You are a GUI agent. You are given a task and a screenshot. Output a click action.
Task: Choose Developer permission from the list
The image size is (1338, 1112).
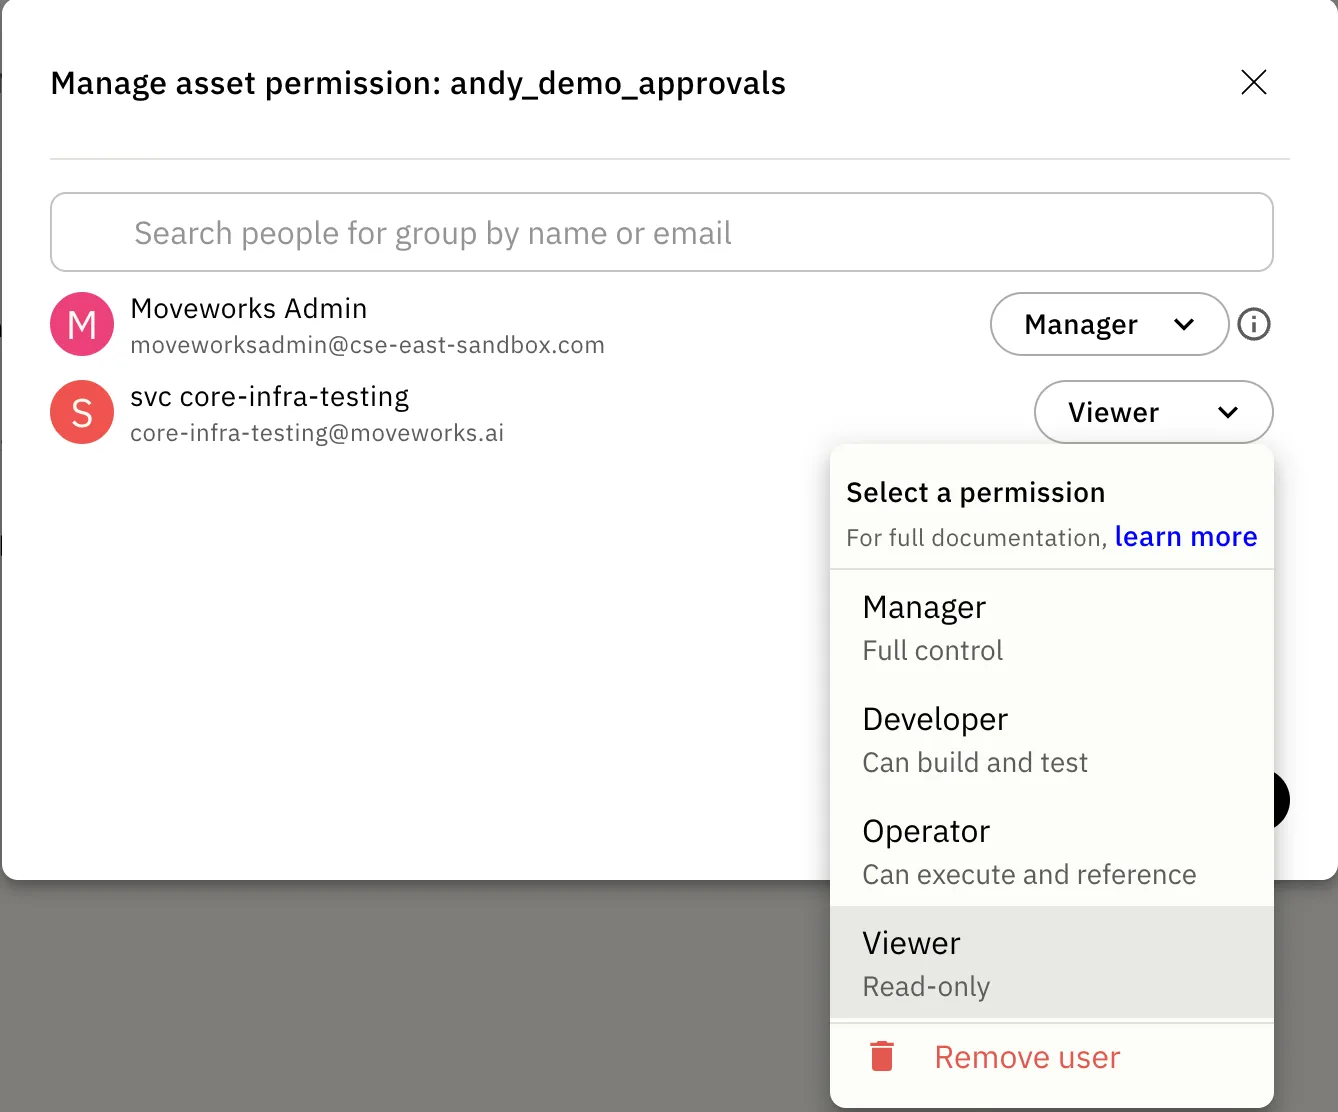(1052, 739)
